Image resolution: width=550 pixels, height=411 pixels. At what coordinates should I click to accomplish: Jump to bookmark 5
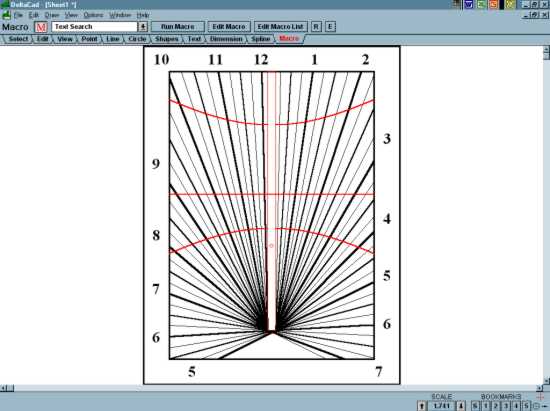[x=526, y=406]
